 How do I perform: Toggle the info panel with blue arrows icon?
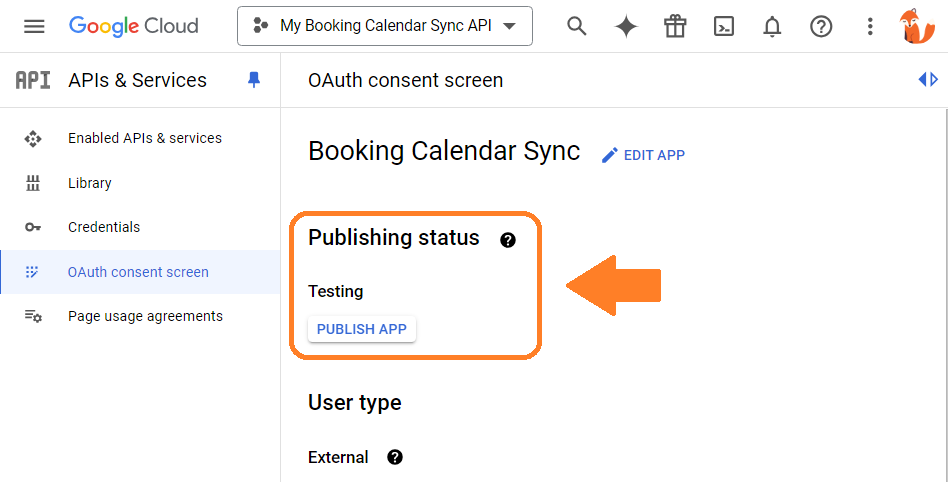point(928,80)
